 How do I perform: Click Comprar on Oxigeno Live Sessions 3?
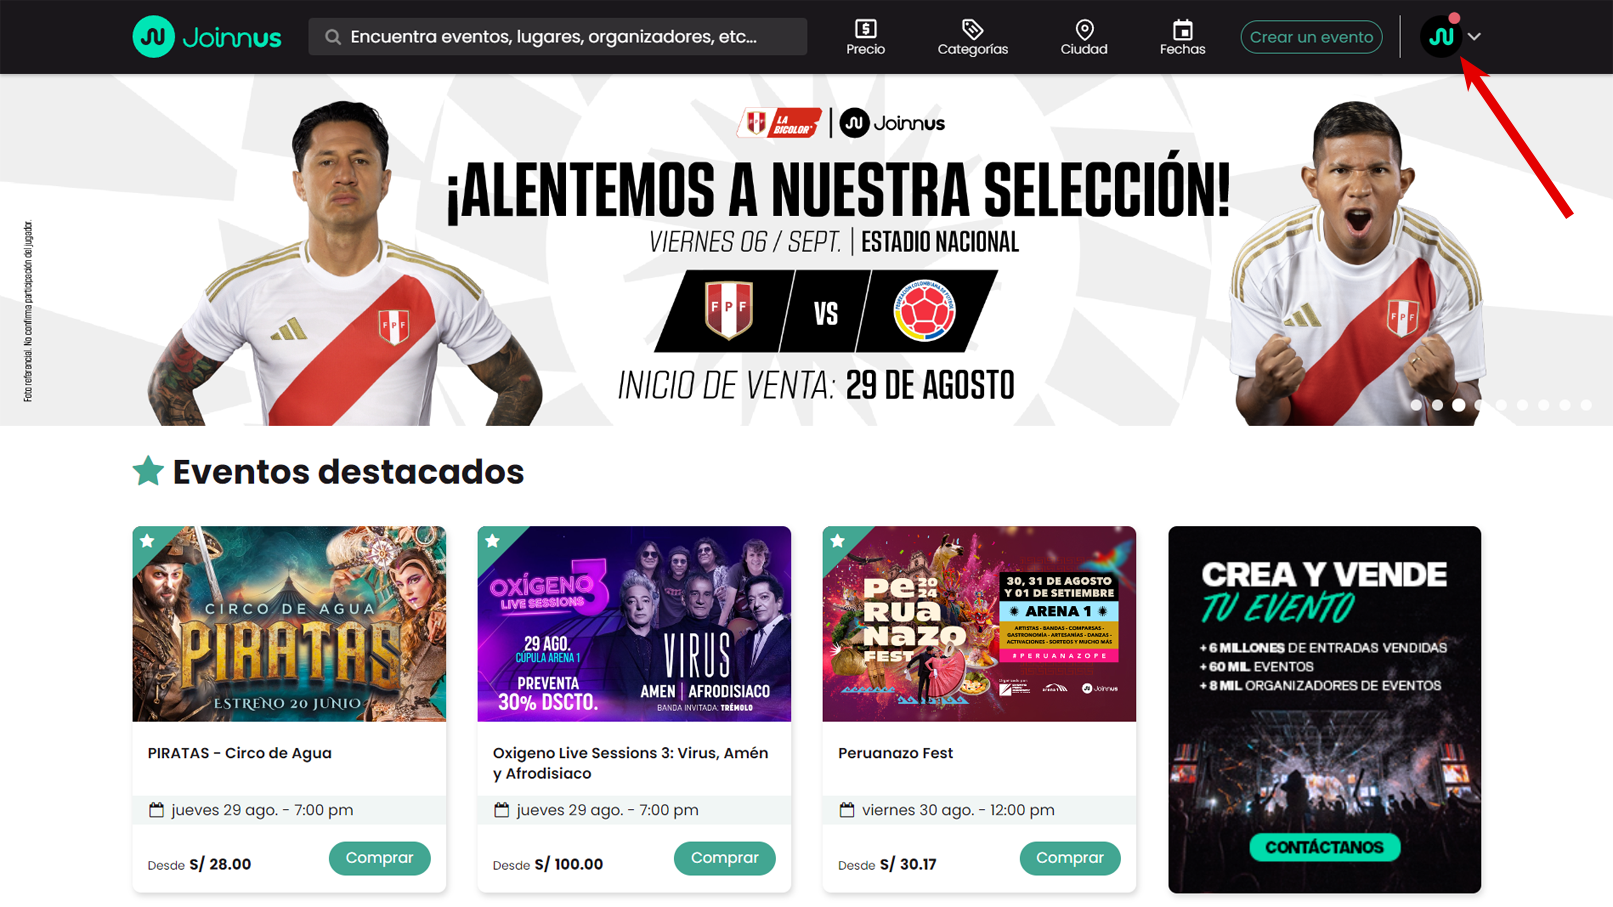[724, 858]
